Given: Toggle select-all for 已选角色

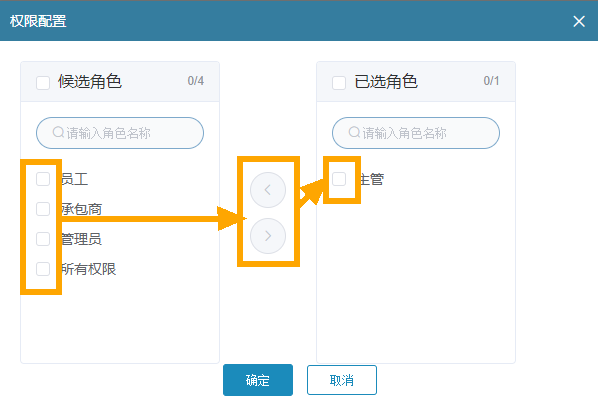Looking at the screenshot, I should (339, 83).
